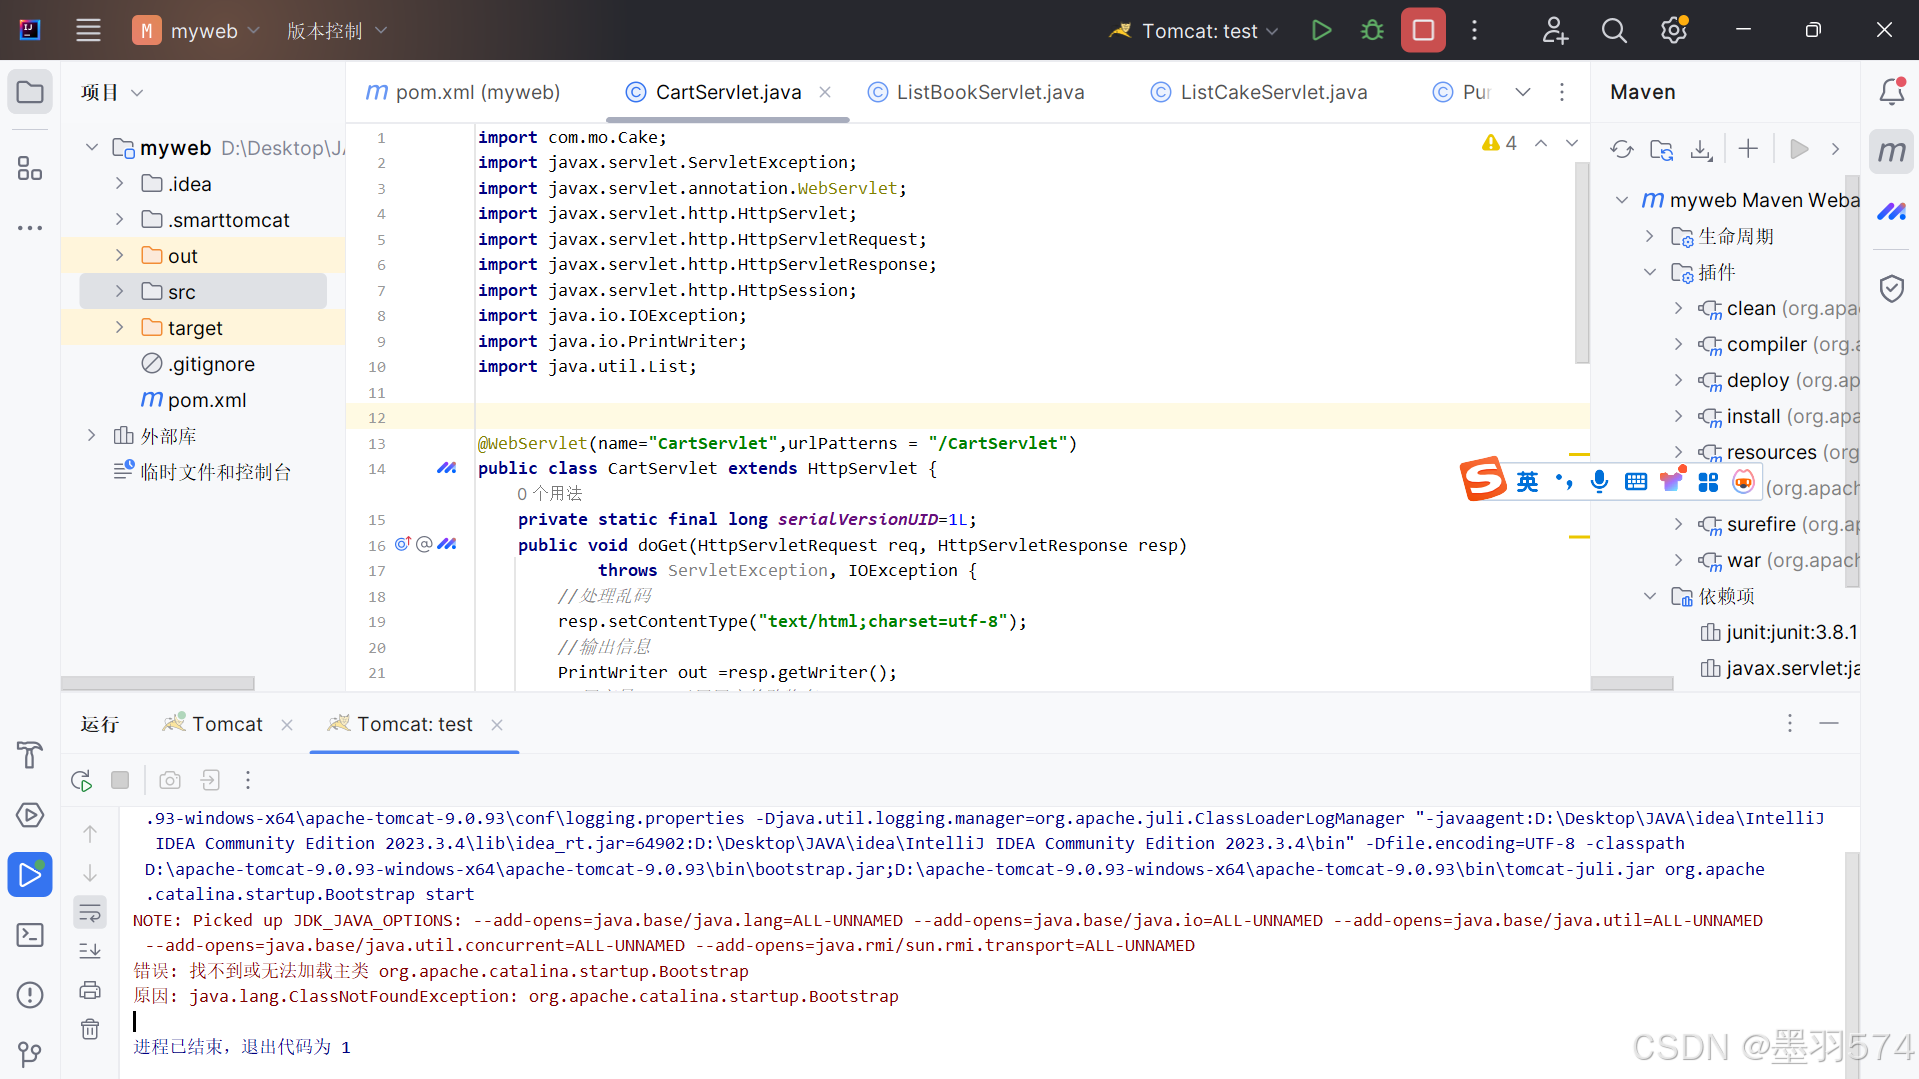
Task: Click the 4 warnings indicator
Action: [1499, 143]
